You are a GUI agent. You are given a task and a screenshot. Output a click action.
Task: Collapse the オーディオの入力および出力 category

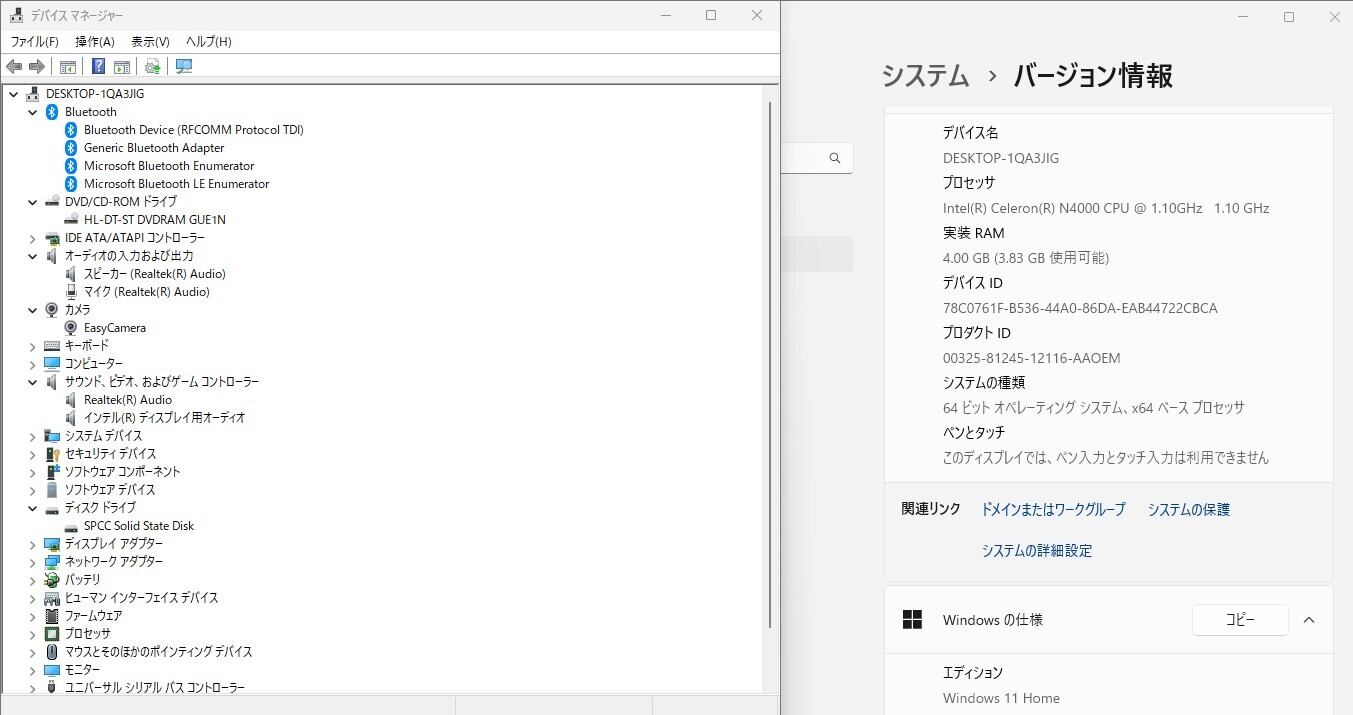(x=32, y=256)
